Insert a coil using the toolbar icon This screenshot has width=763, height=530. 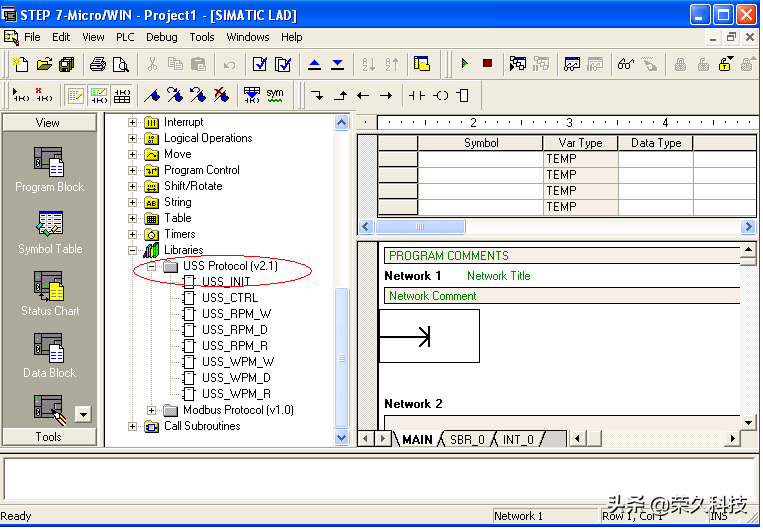(x=440, y=95)
